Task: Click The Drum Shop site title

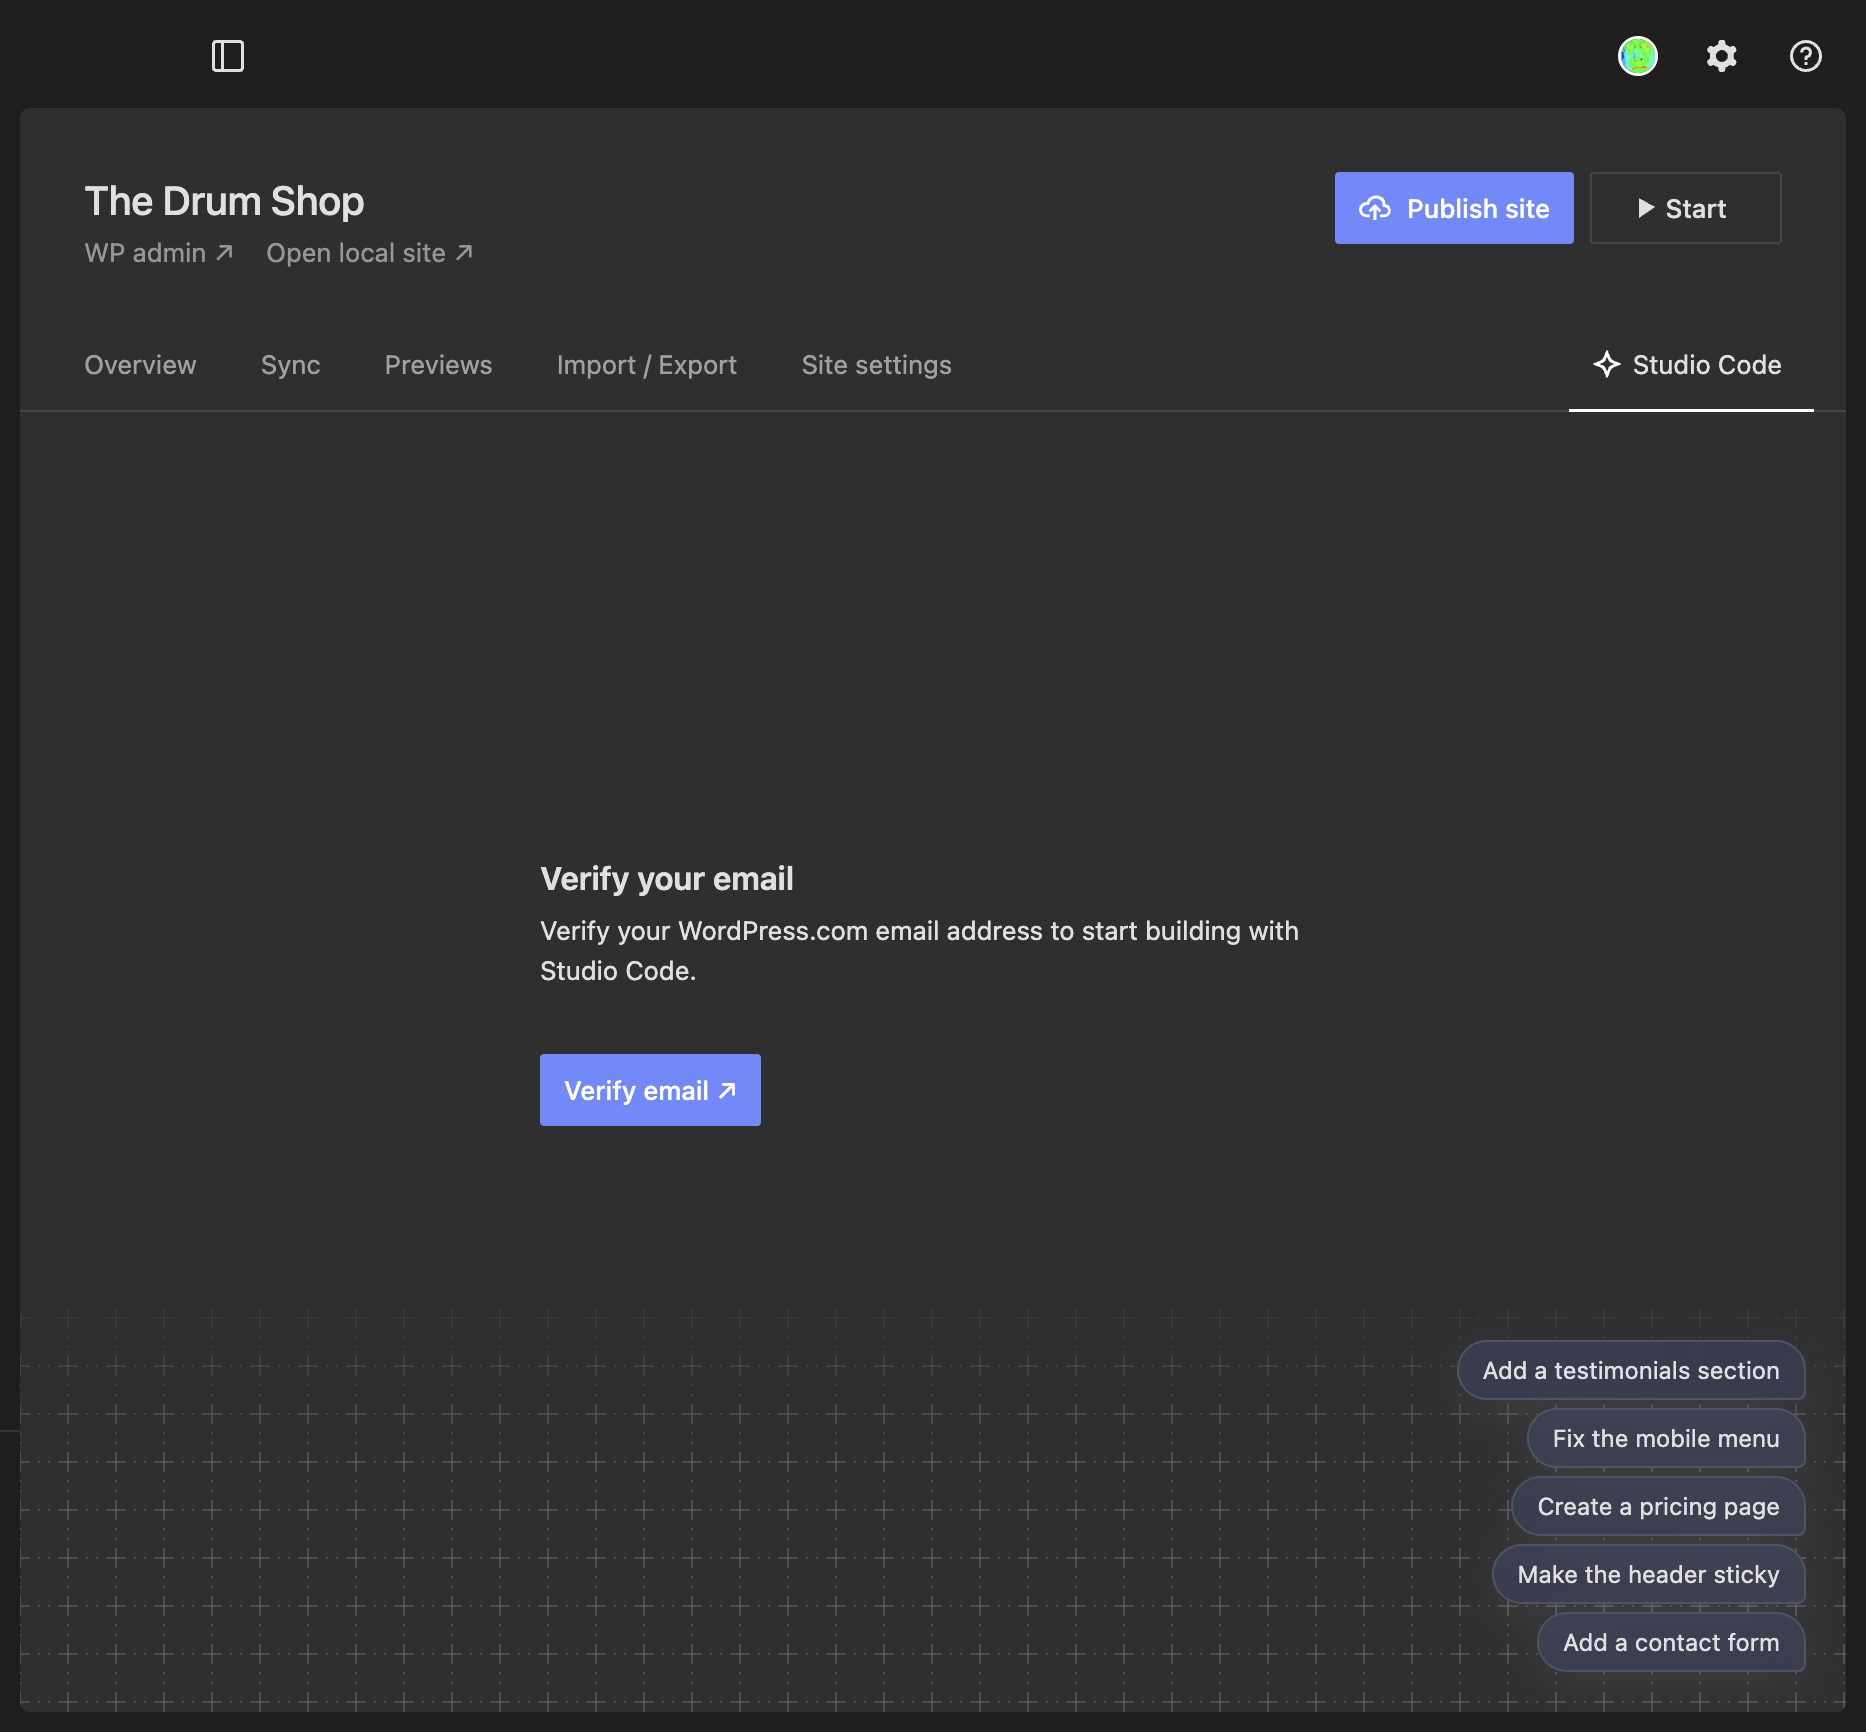Action: click(224, 201)
